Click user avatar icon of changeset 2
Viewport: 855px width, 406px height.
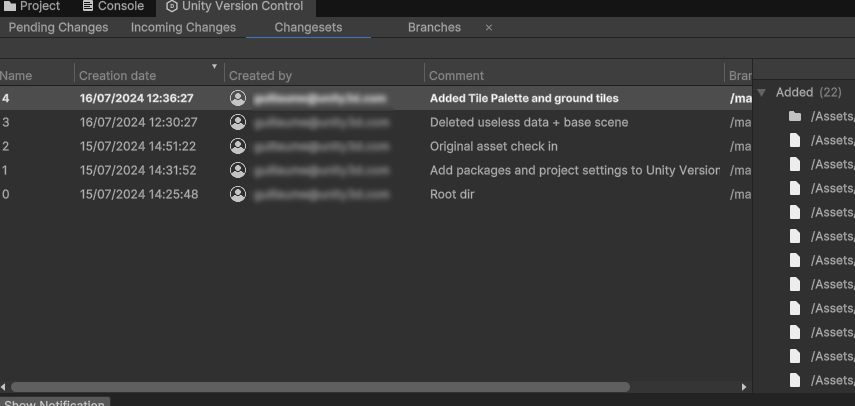[x=238, y=146]
